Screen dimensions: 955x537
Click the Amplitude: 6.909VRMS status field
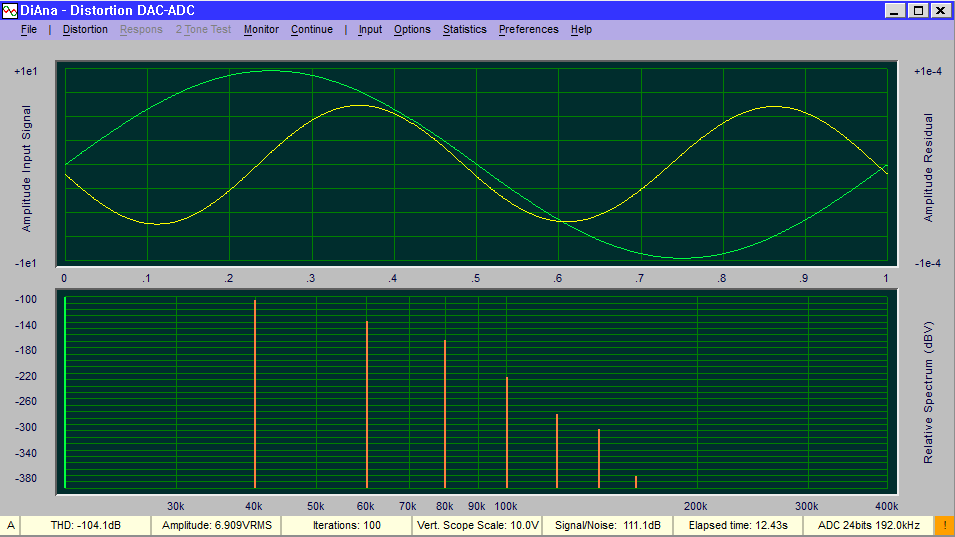pos(217,525)
